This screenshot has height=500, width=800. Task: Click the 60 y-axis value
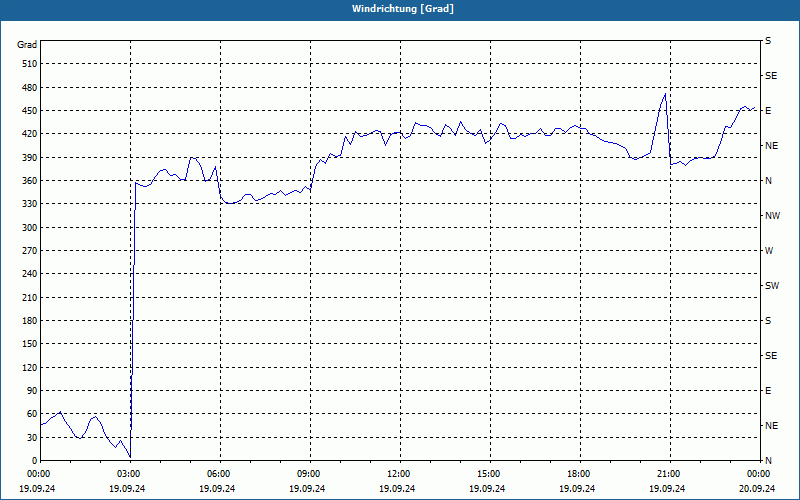coord(32,414)
